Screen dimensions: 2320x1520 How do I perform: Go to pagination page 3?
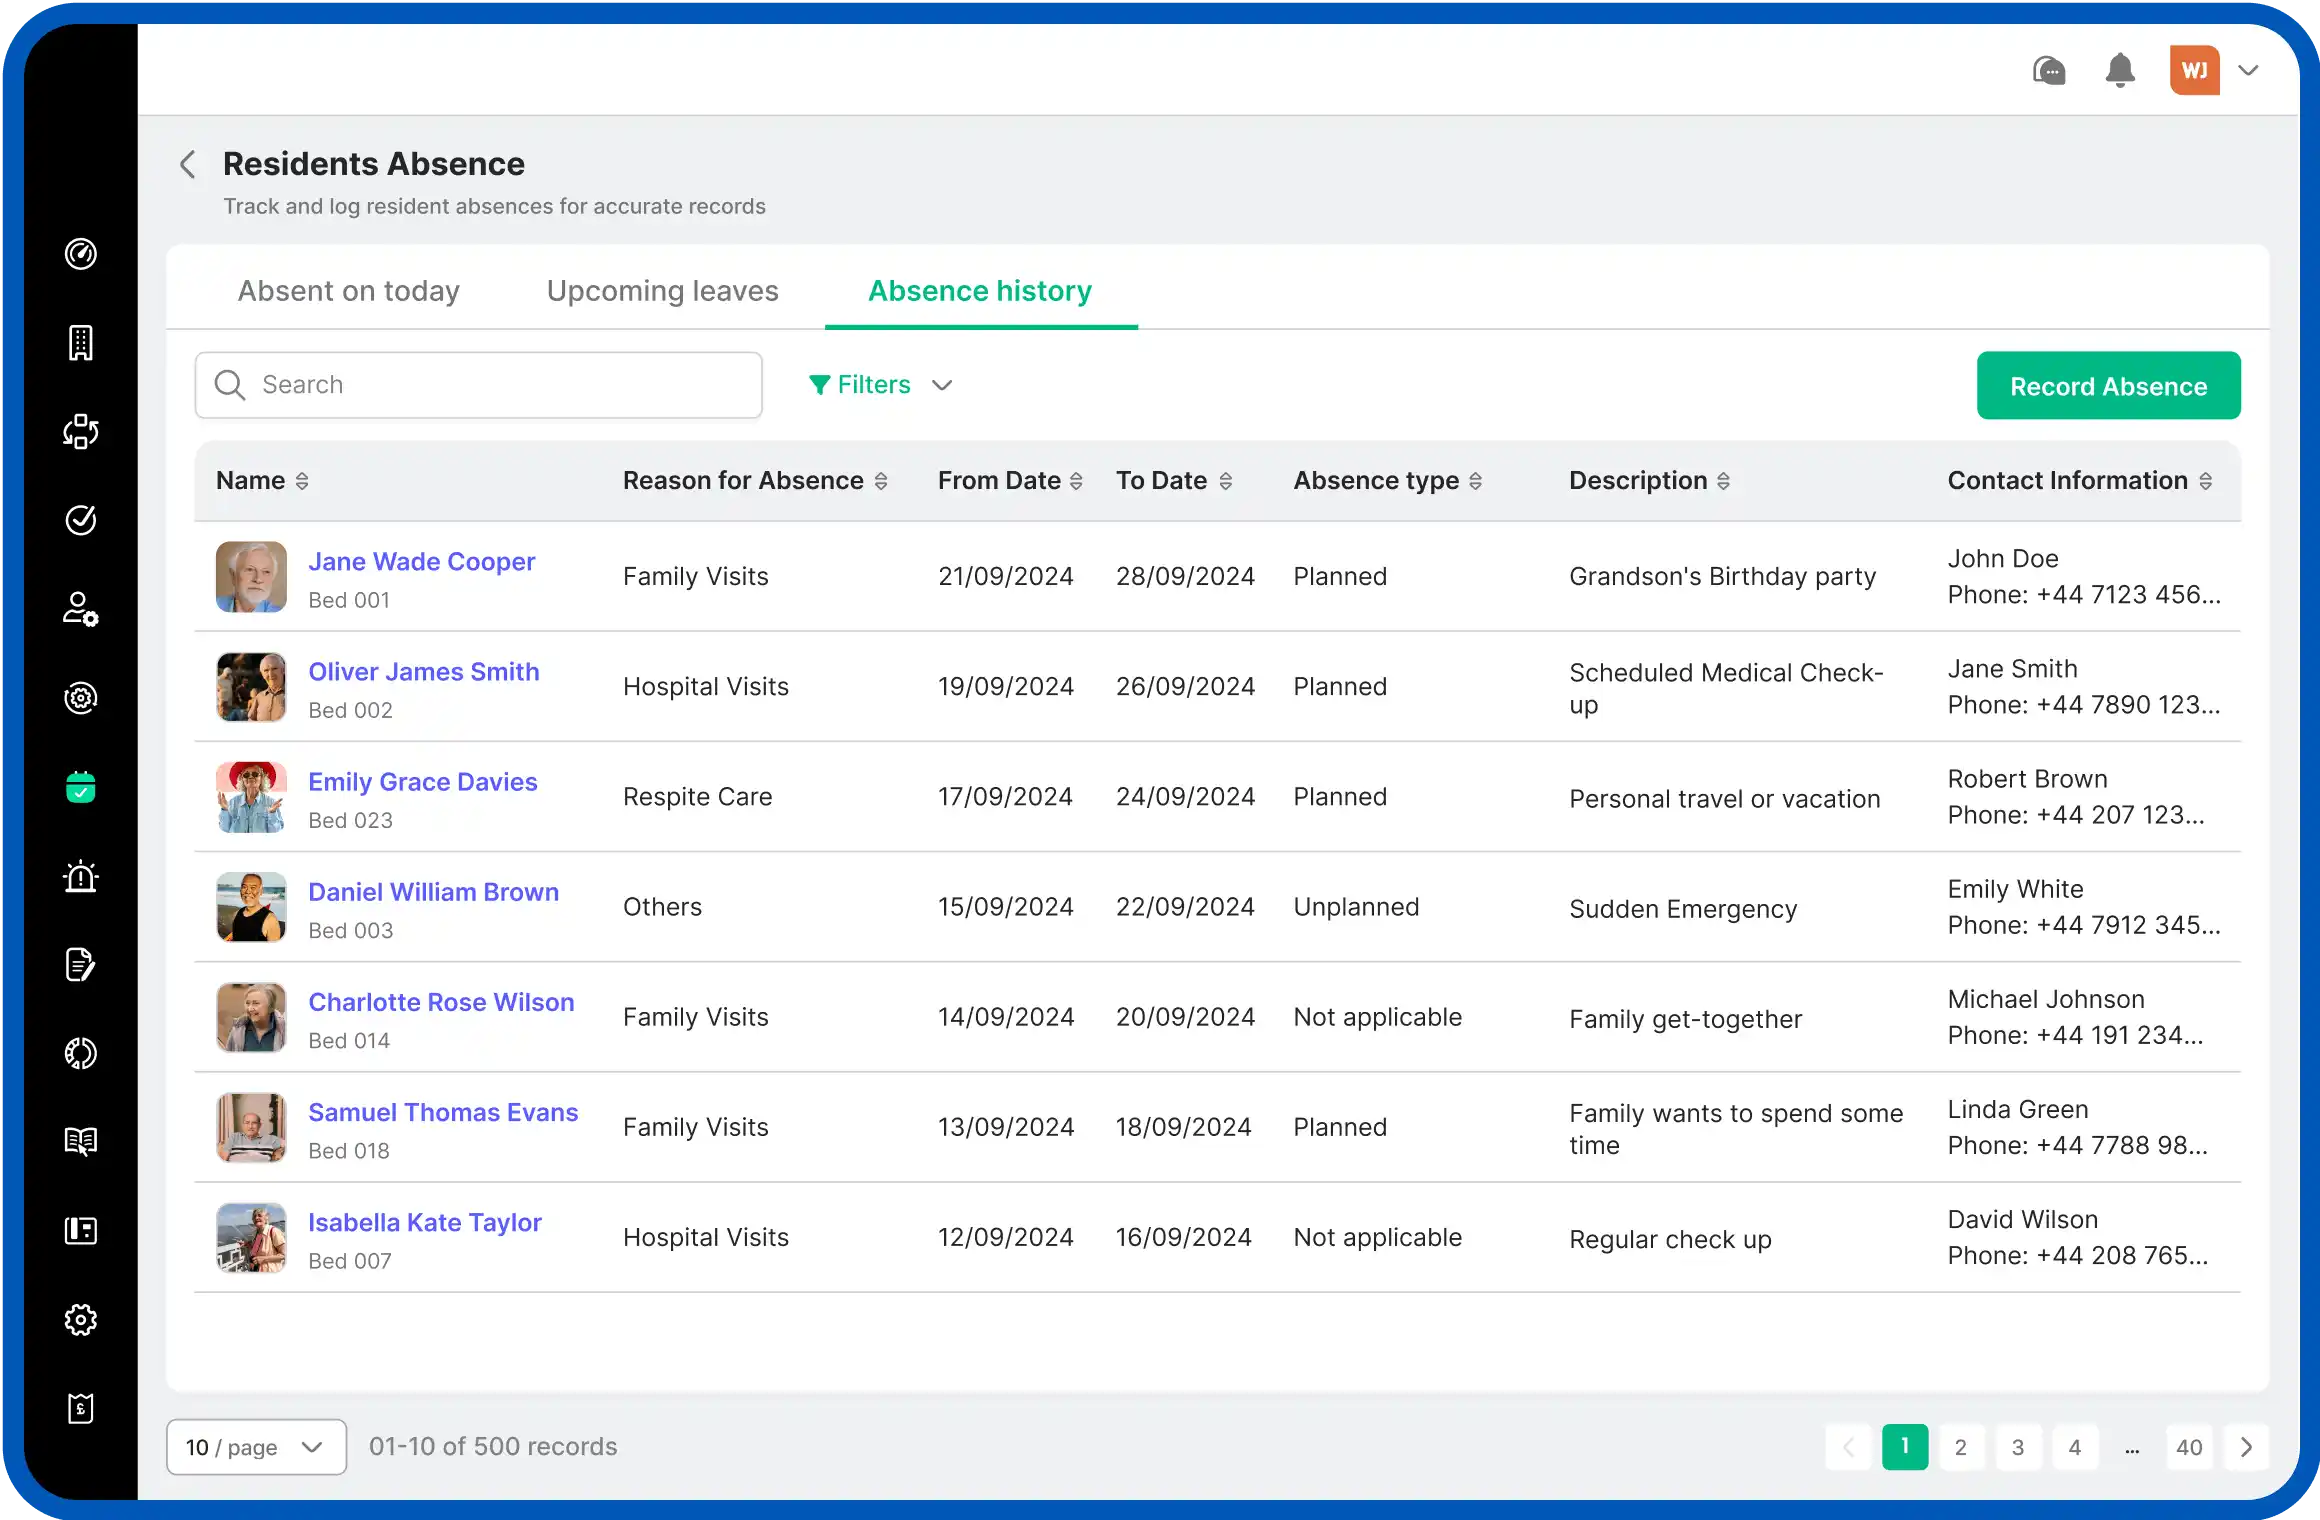click(x=2018, y=1447)
